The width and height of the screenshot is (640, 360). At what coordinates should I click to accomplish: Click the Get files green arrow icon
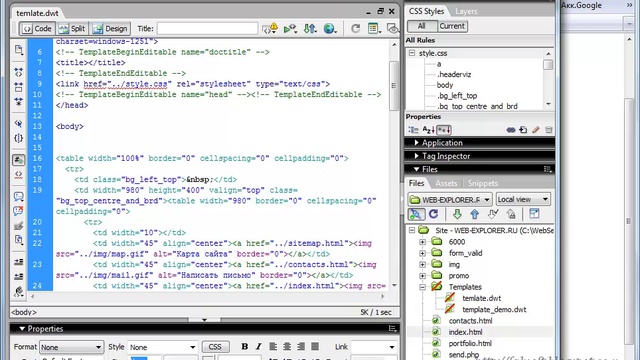[457, 214]
